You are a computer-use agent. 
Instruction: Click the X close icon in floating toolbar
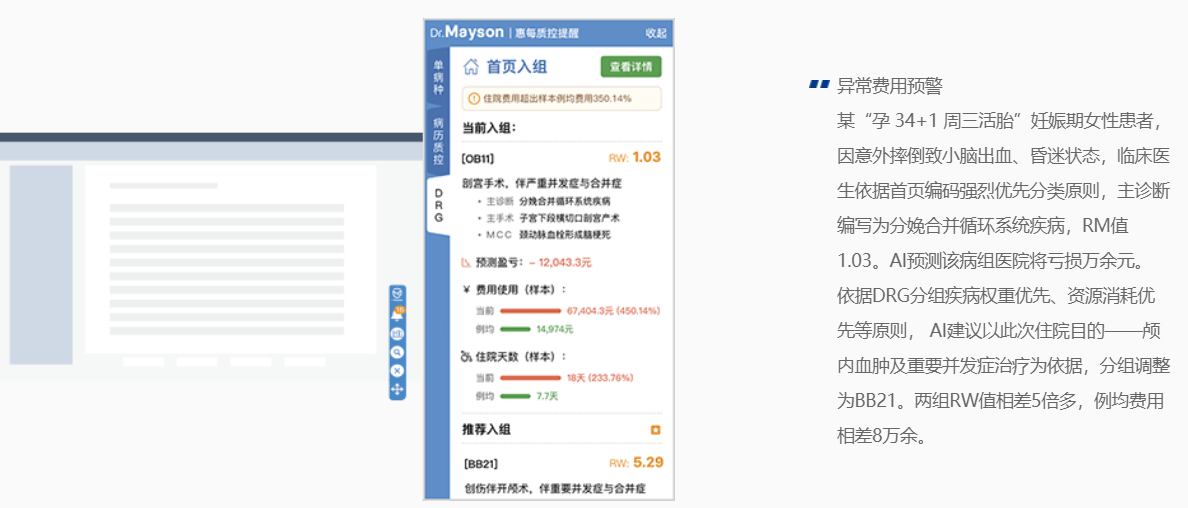pyautogui.click(x=397, y=370)
